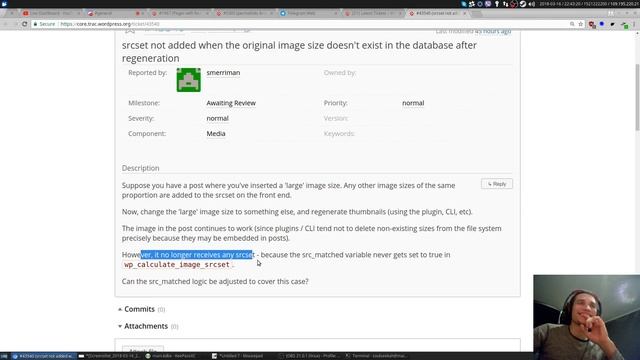This screenshot has width=640, height=360.
Task: Click the normal severity value link
Action: (x=217, y=118)
